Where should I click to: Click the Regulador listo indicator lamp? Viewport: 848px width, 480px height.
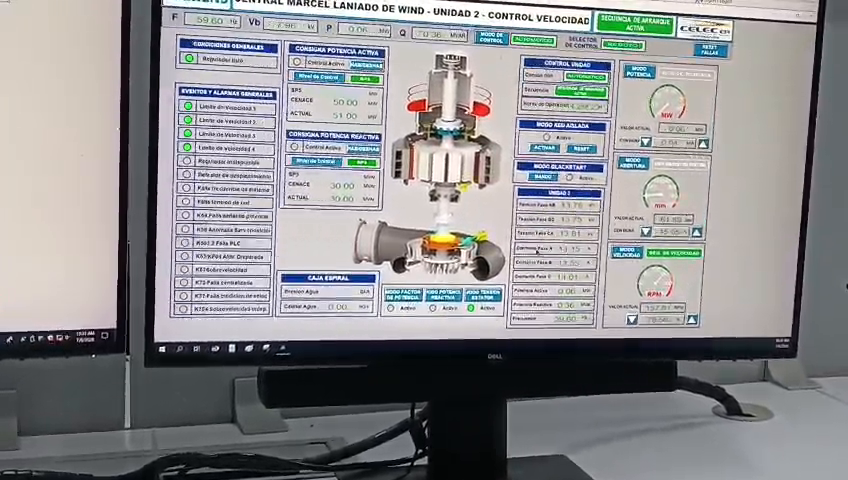189,58
